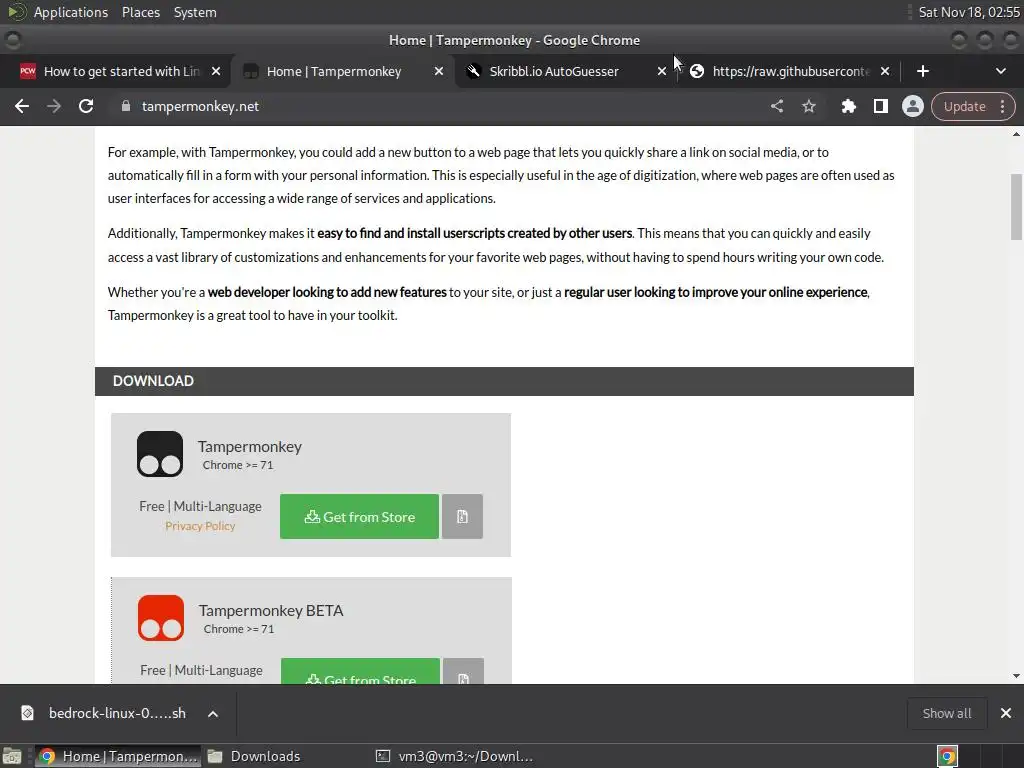Close the Skribbl.io AutoGuesser tab
Viewport: 1024px width, 768px height.
[662, 71]
